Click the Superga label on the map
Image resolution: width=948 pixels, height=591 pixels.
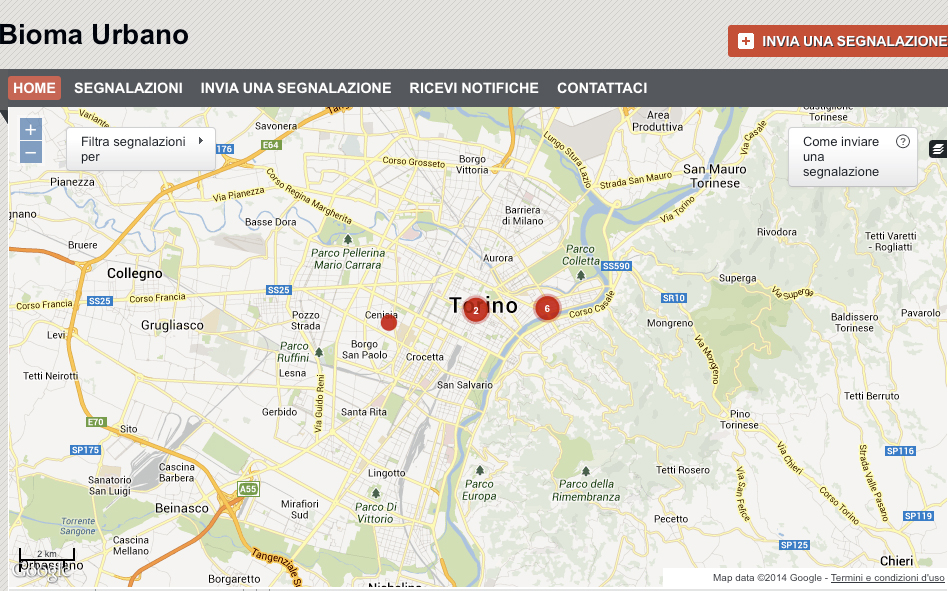coord(738,278)
